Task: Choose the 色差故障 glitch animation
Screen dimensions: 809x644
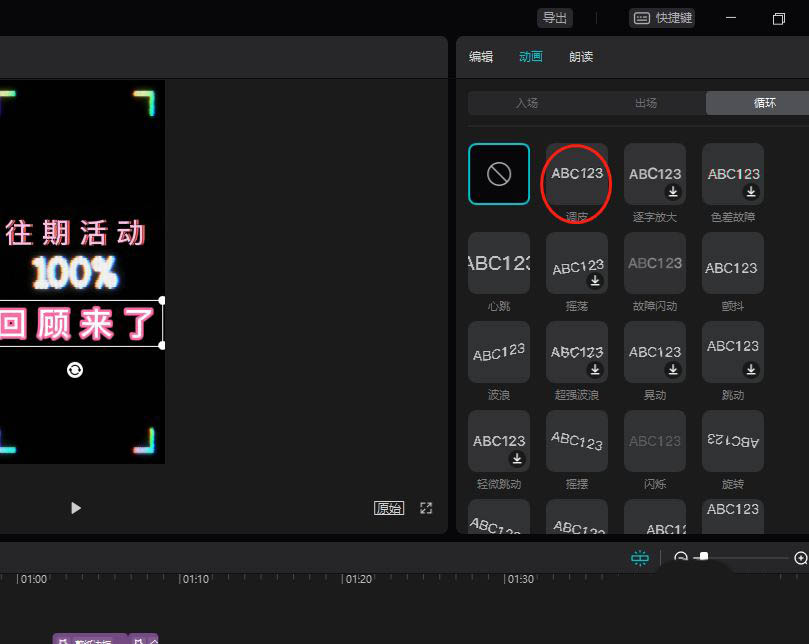Action: tap(732, 173)
